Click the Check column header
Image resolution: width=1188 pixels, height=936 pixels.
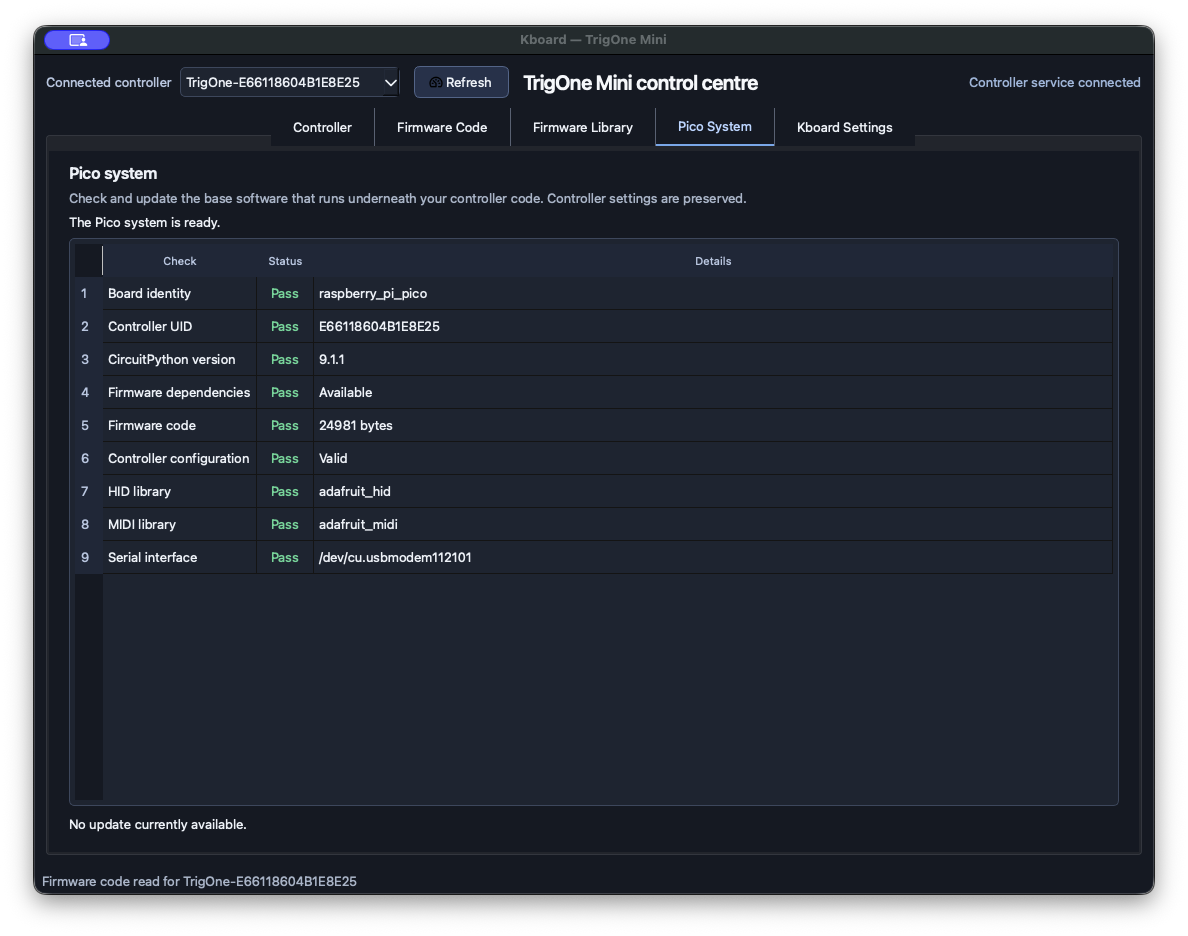[180, 261]
